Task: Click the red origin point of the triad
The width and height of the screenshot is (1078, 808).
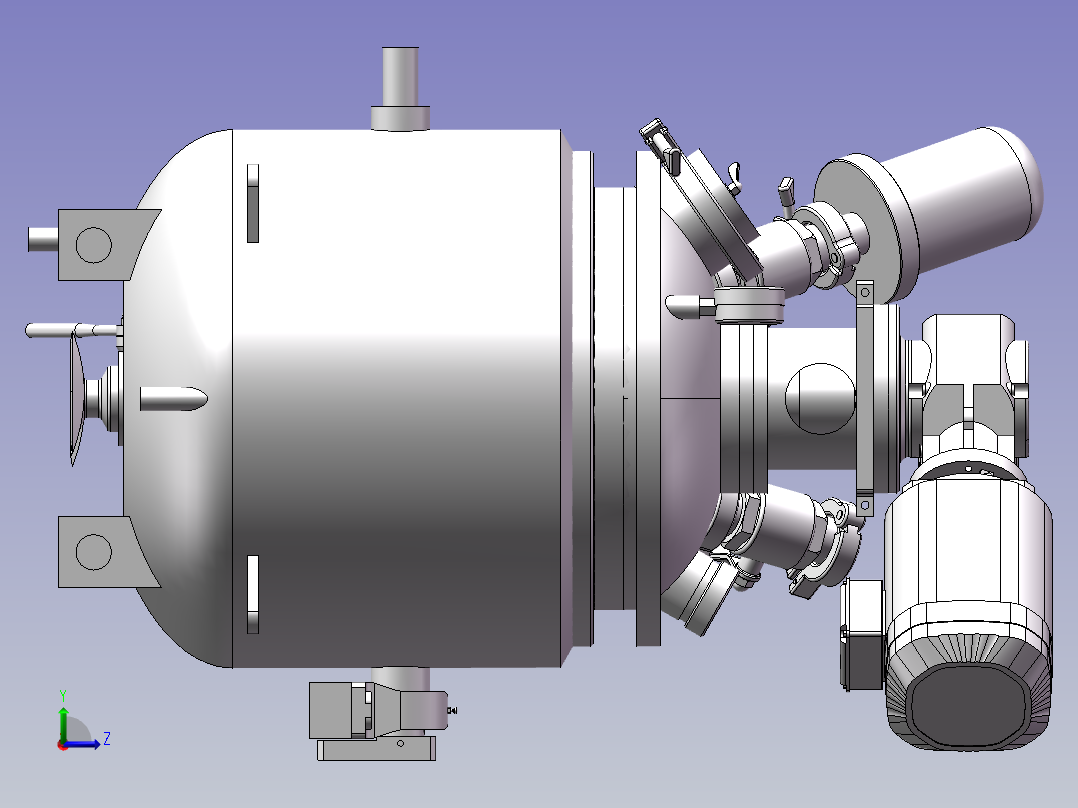Action: pyautogui.click(x=63, y=745)
